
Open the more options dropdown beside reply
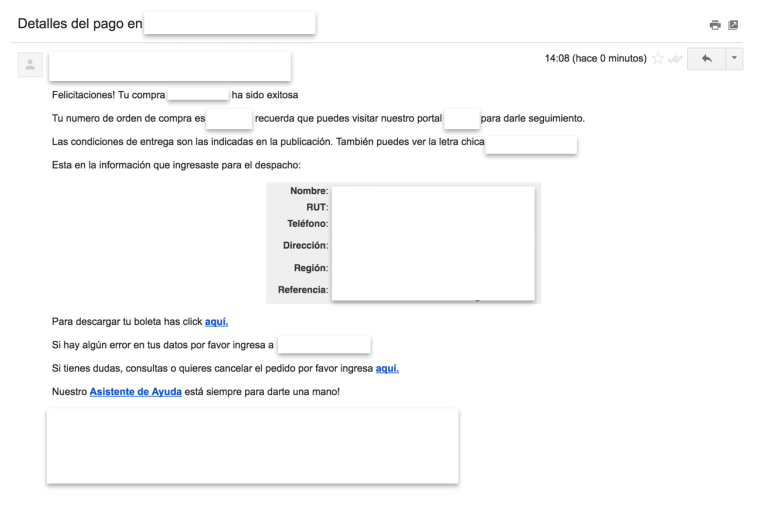pyautogui.click(x=734, y=59)
